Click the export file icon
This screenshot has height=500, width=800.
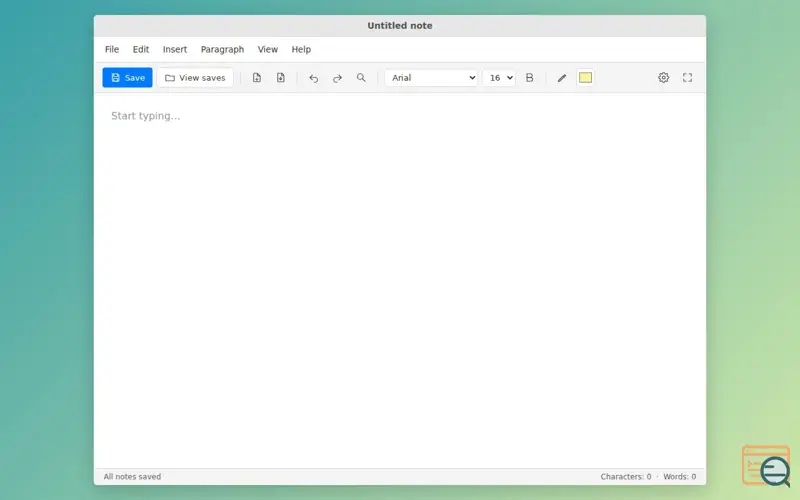tap(281, 78)
